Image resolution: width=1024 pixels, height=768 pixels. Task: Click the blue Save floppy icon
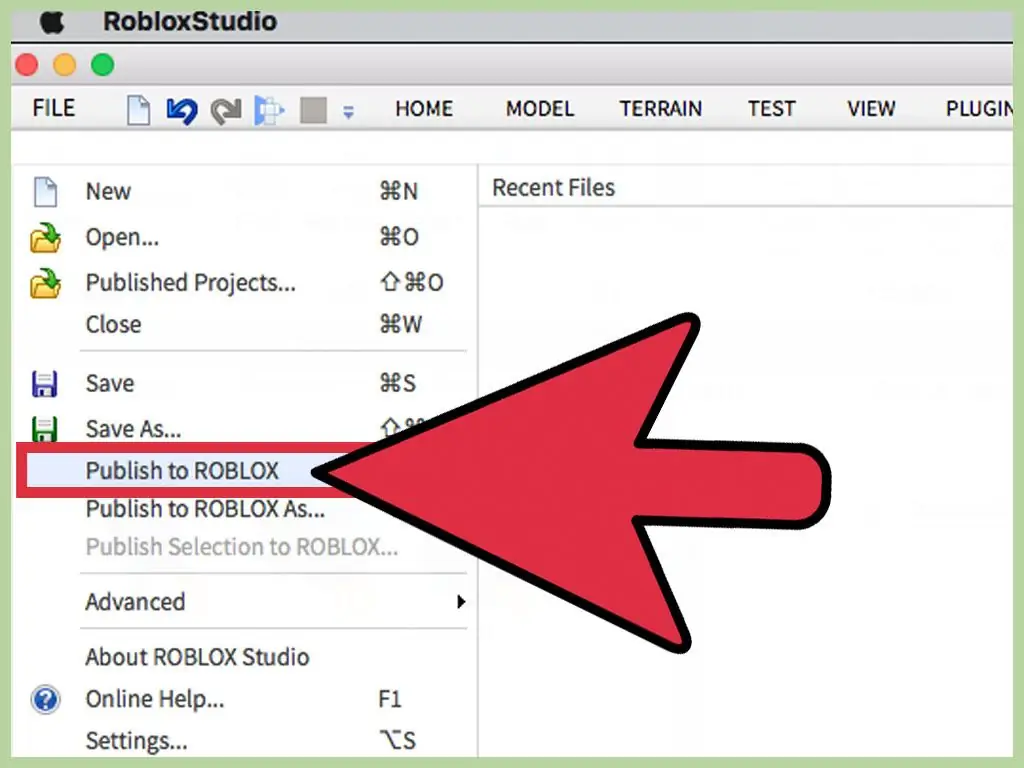tap(44, 384)
